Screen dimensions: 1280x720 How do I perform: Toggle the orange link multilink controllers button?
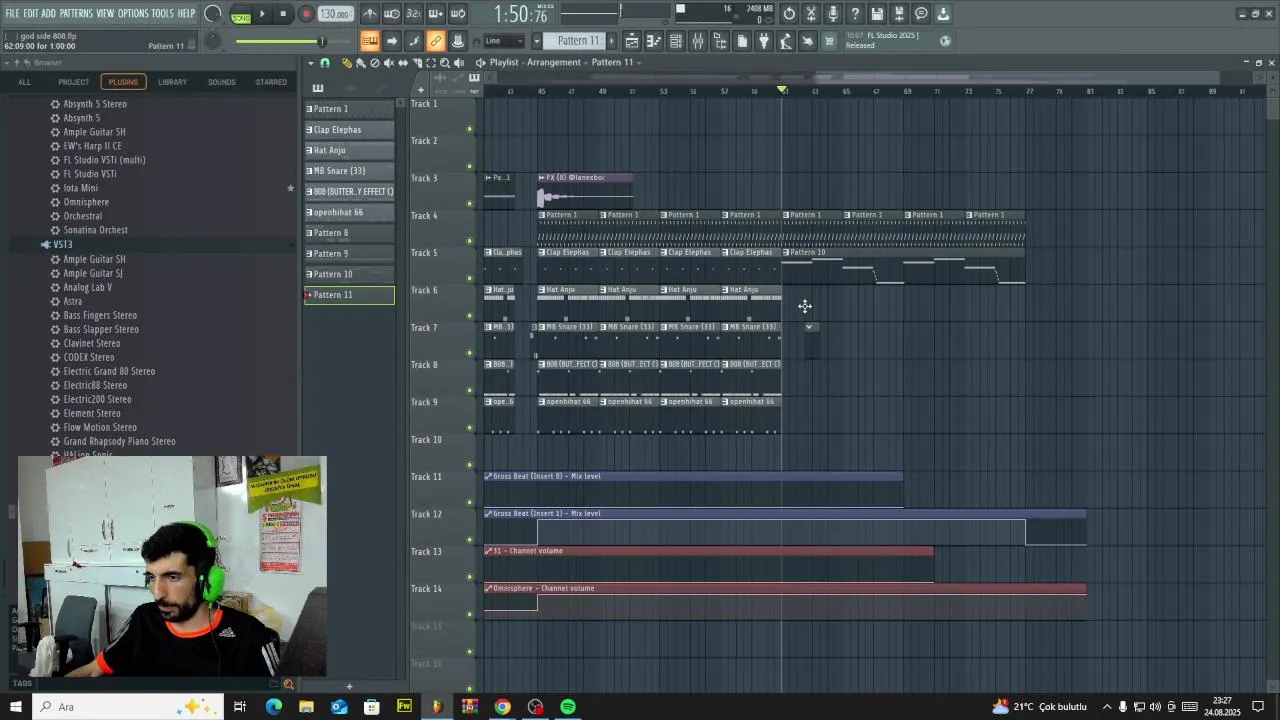point(435,41)
